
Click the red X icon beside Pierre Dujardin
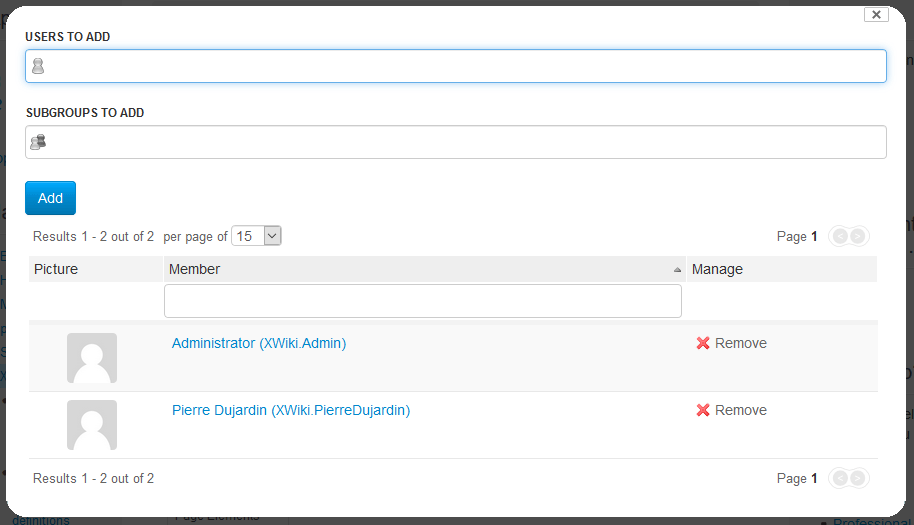[703, 410]
